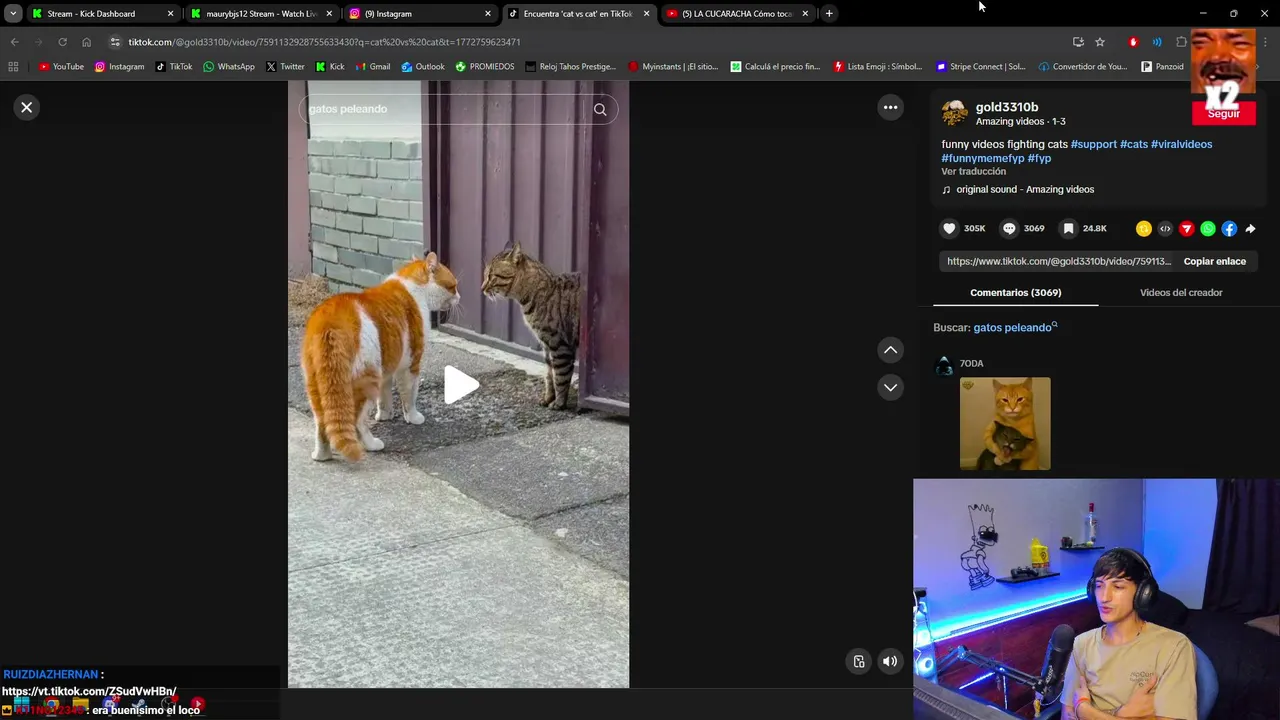Search for the 'gatos peleando' suggestion link

pyautogui.click(x=1013, y=327)
